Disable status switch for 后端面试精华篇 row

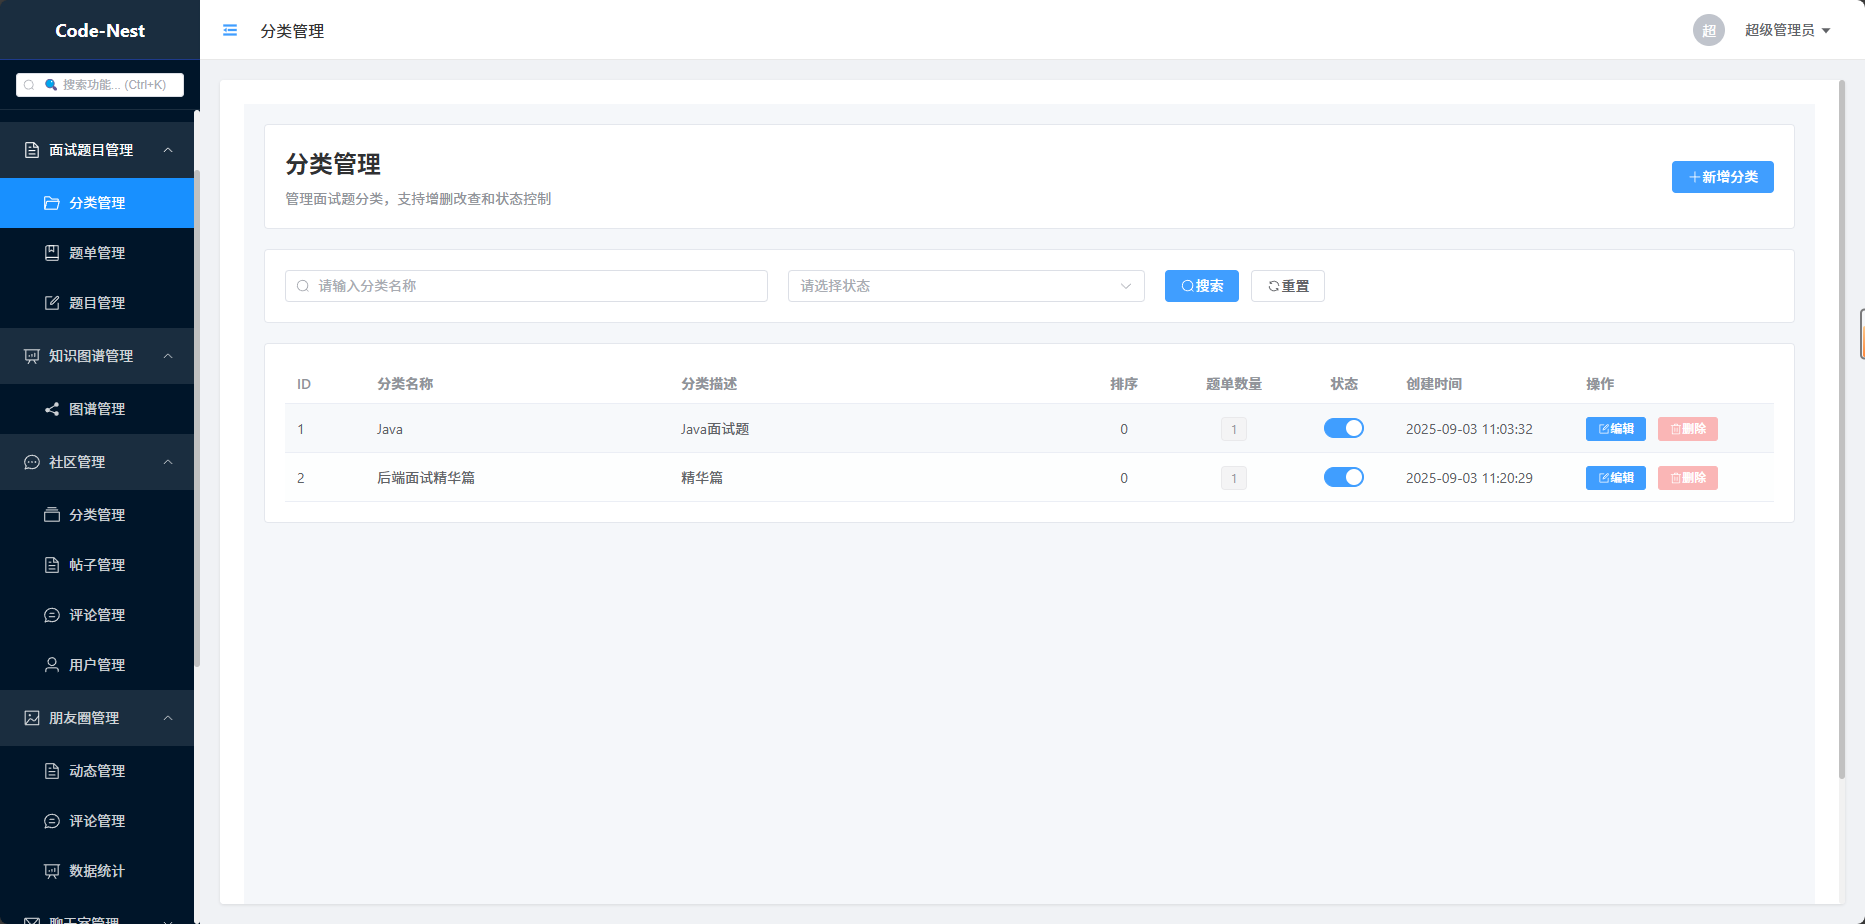click(x=1343, y=477)
